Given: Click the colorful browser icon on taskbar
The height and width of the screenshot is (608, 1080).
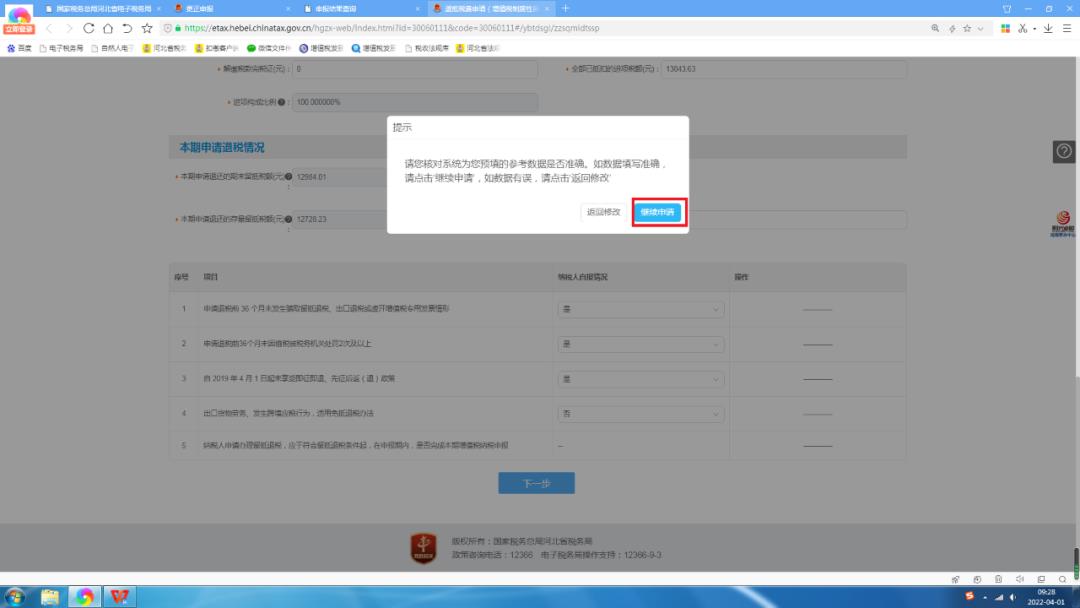Looking at the screenshot, I should tap(85, 596).
